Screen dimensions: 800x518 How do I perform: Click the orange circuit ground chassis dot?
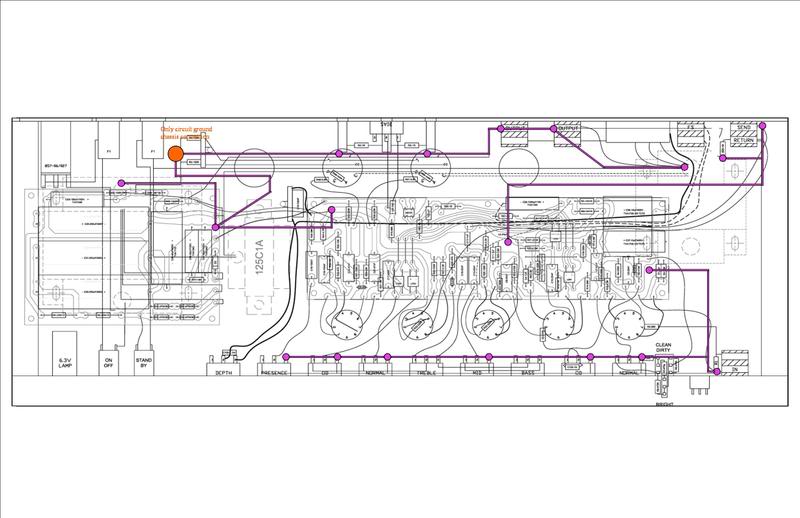(x=175, y=154)
